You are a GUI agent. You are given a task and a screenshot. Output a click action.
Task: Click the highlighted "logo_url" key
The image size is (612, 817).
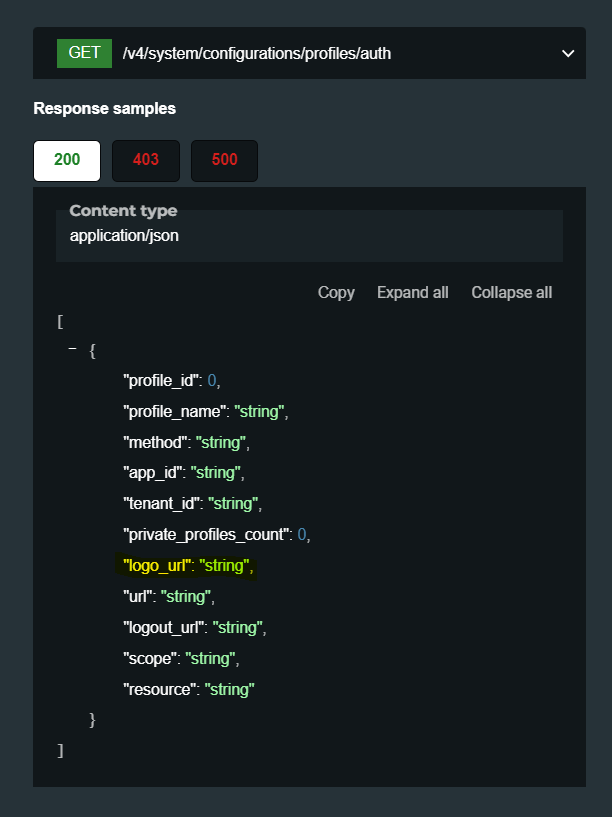[156, 566]
